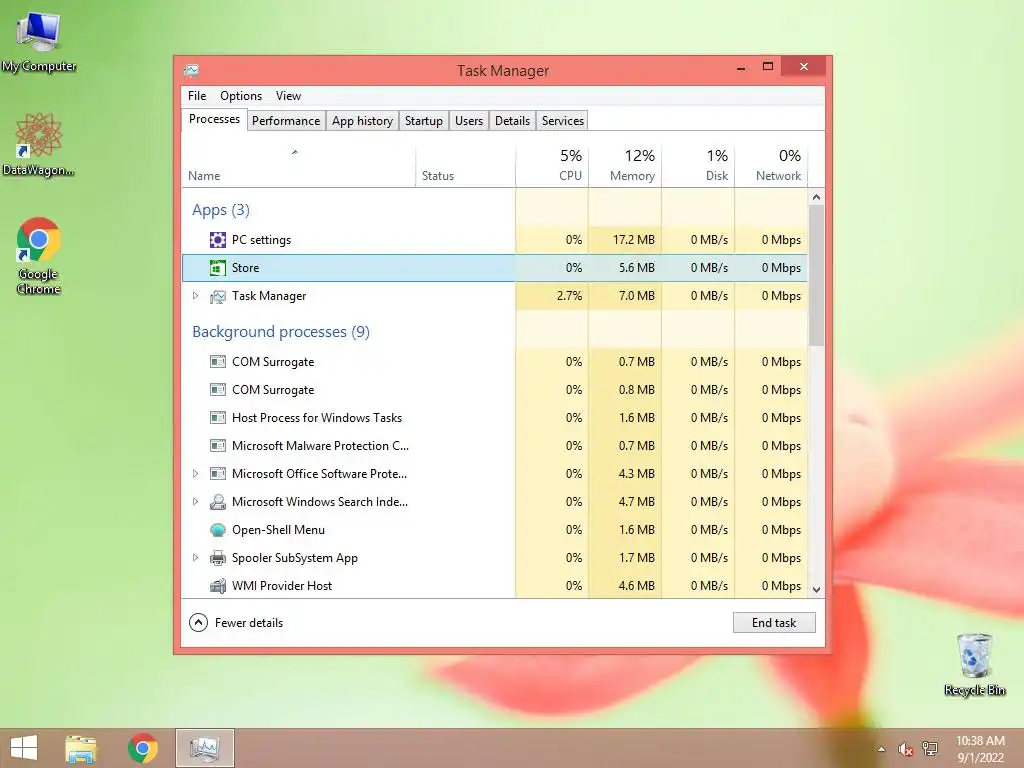The image size is (1024, 768).
Task: Select the Recycle Bin desktop icon
Action: [x=974, y=665]
